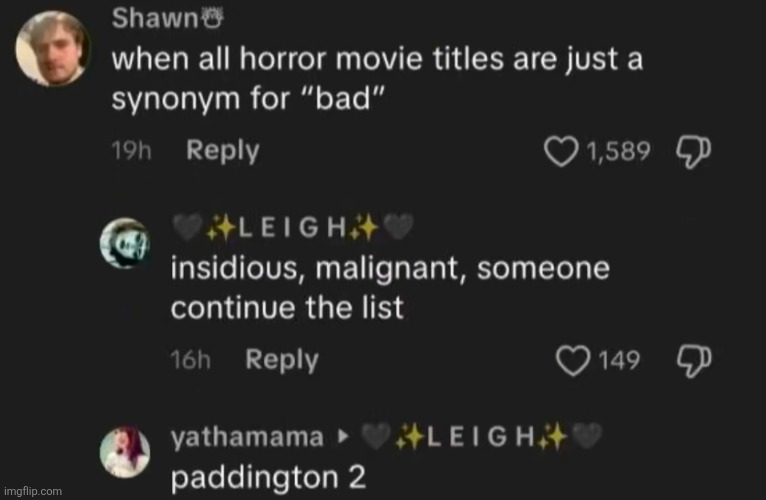
Task: Open yathamama's profile avatar
Action: click(125, 452)
